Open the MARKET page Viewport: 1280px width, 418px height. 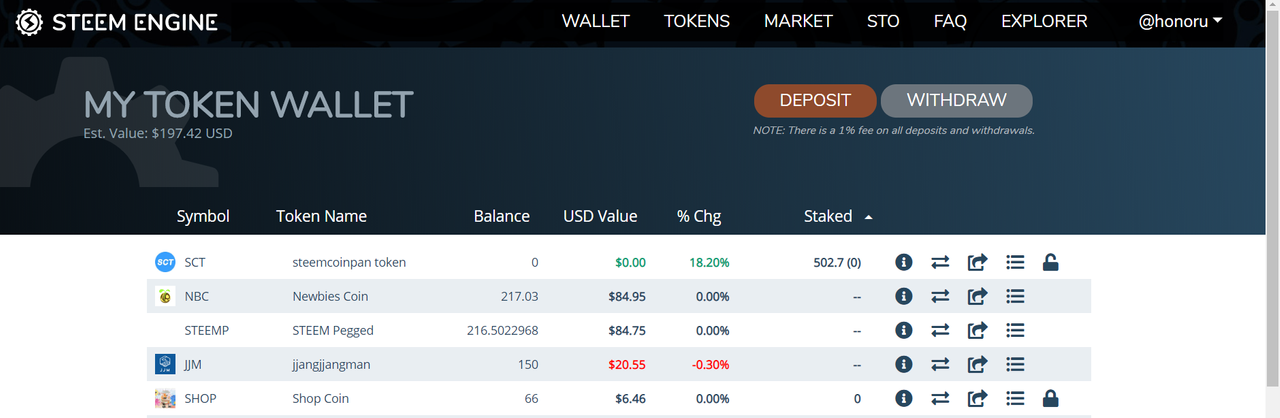798,21
